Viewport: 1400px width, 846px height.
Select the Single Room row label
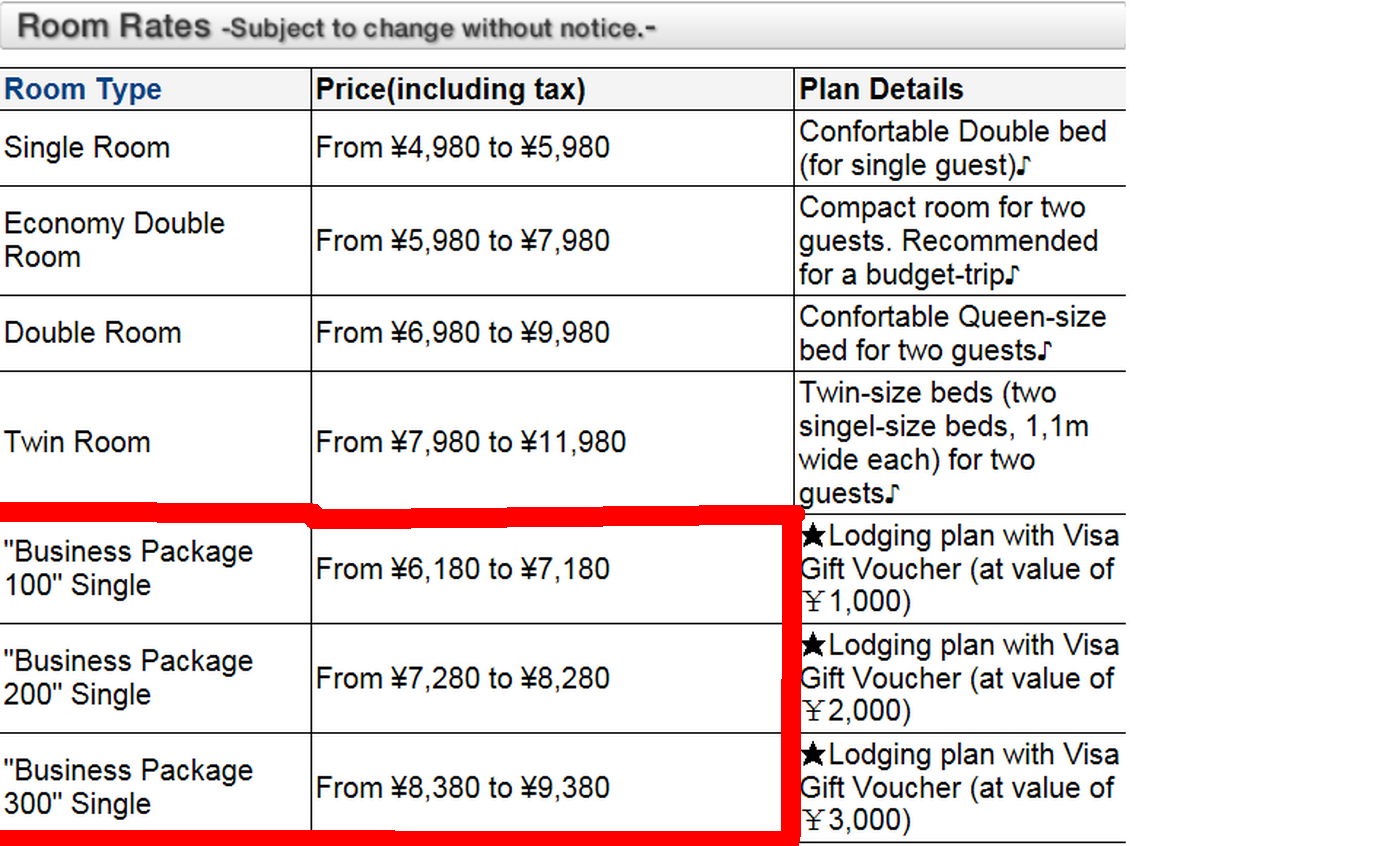[x=87, y=148]
